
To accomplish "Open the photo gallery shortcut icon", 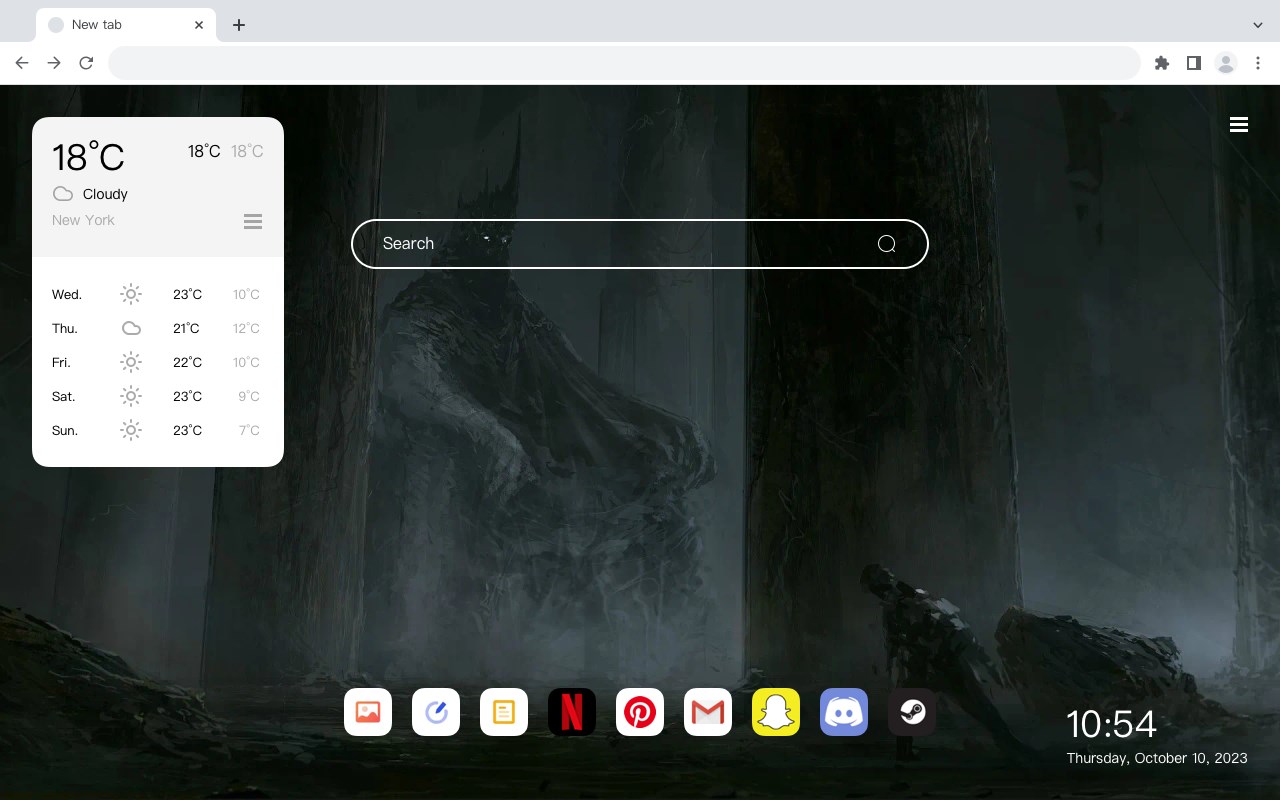I will pyautogui.click(x=368, y=712).
